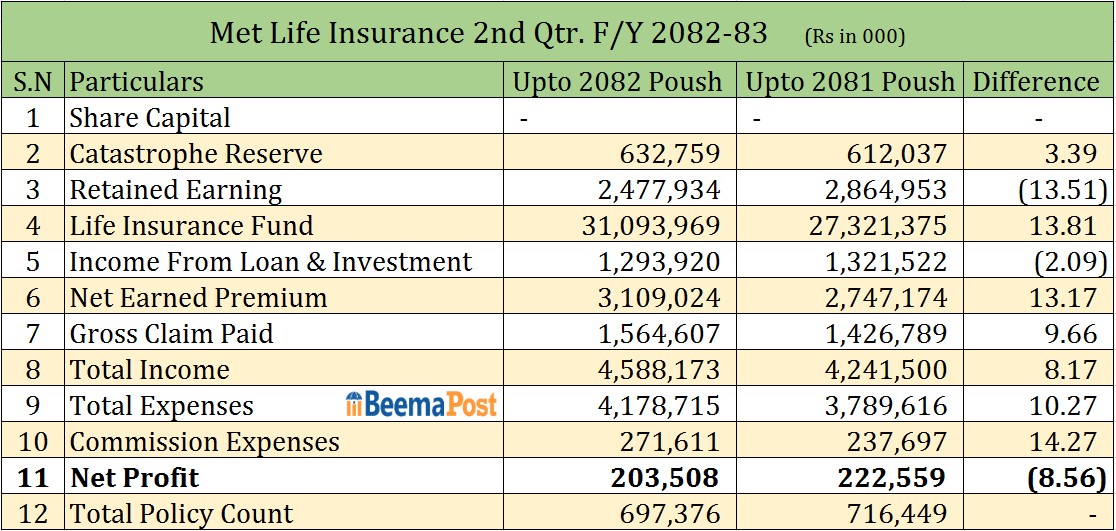Image resolution: width=1116 pixels, height=531 pixels.
Task: Click the Commission Expenses row label
Action: [205, 442]
